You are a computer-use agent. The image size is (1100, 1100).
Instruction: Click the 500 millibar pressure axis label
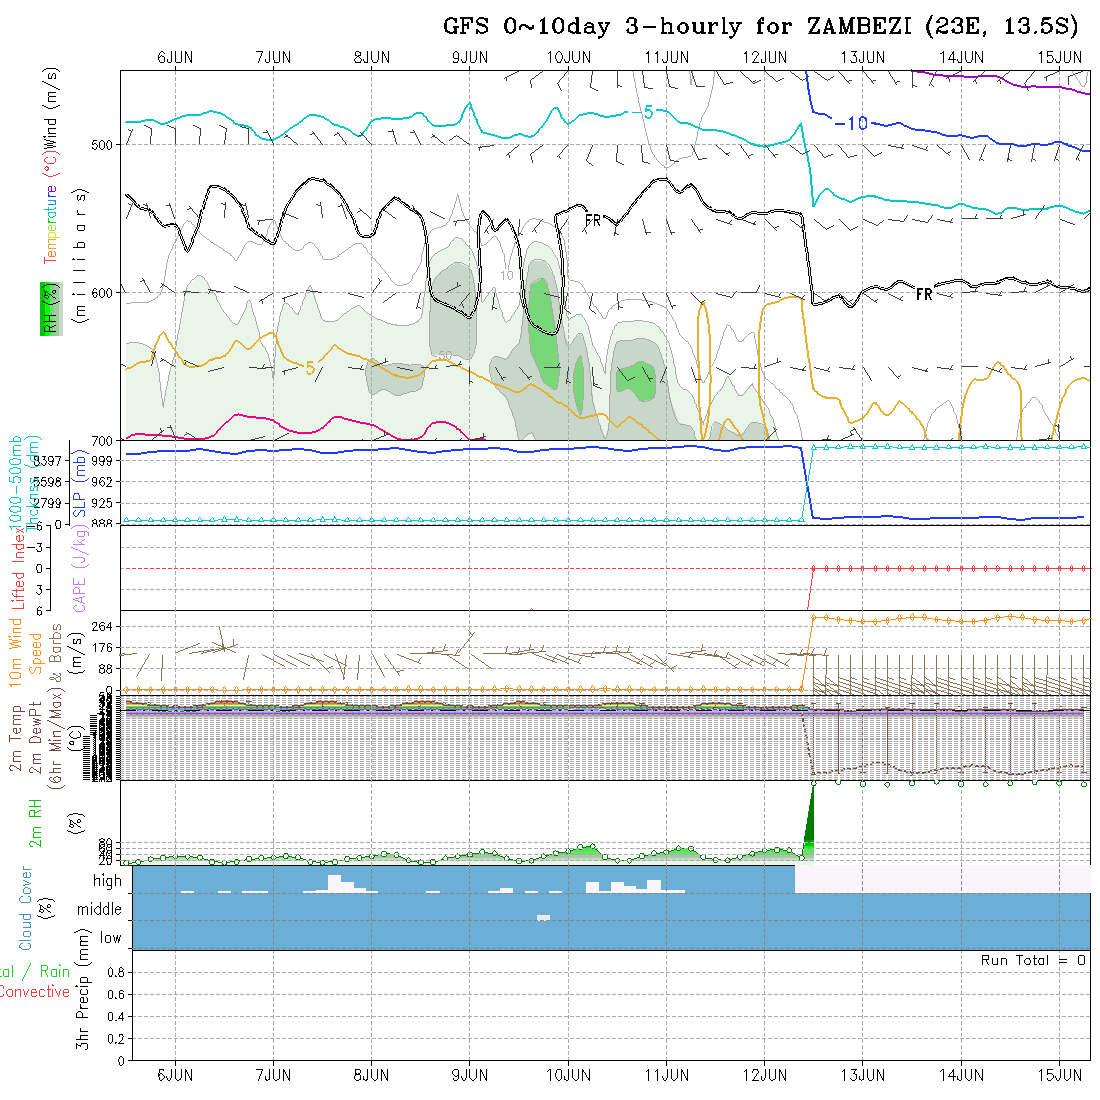pyautogui.click(x=105, y=145)
